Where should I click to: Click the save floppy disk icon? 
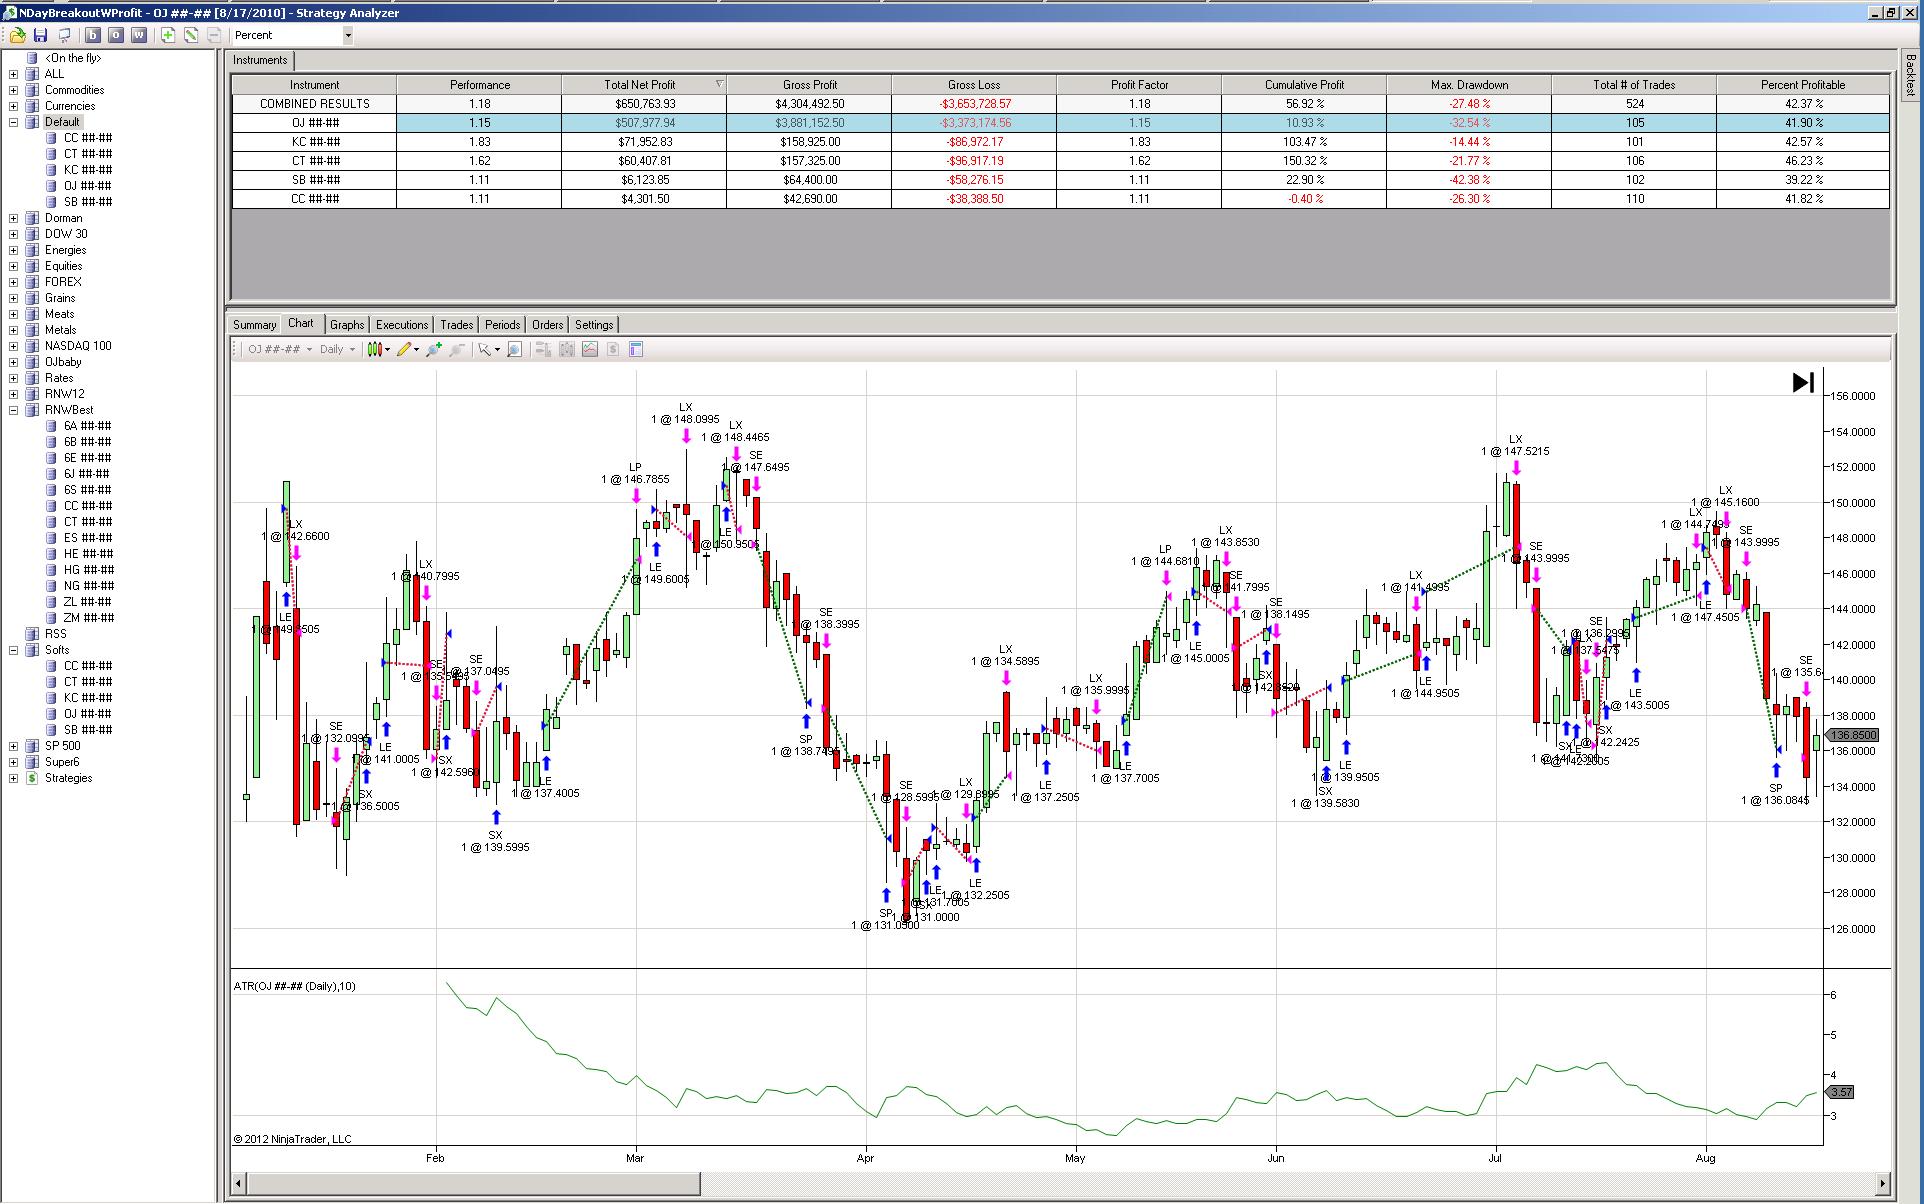(x=41, y=35)
